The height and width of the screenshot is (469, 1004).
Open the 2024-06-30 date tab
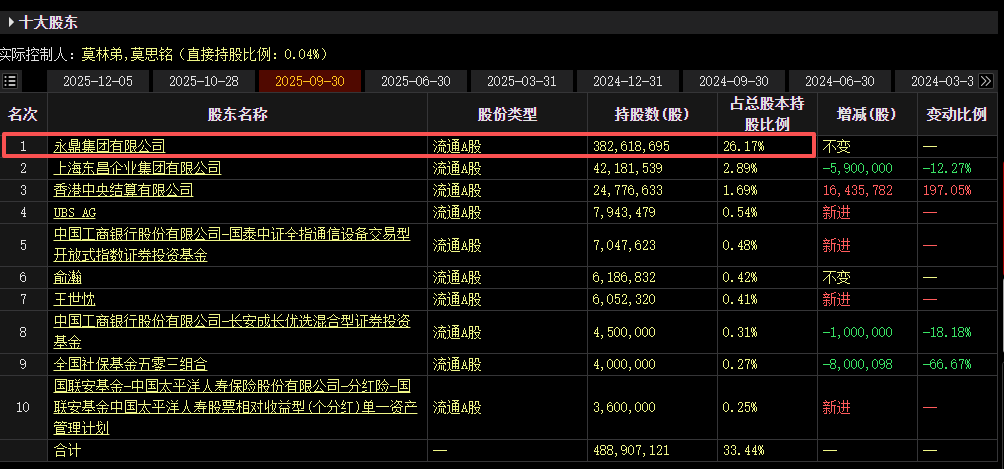pos(839,81)
